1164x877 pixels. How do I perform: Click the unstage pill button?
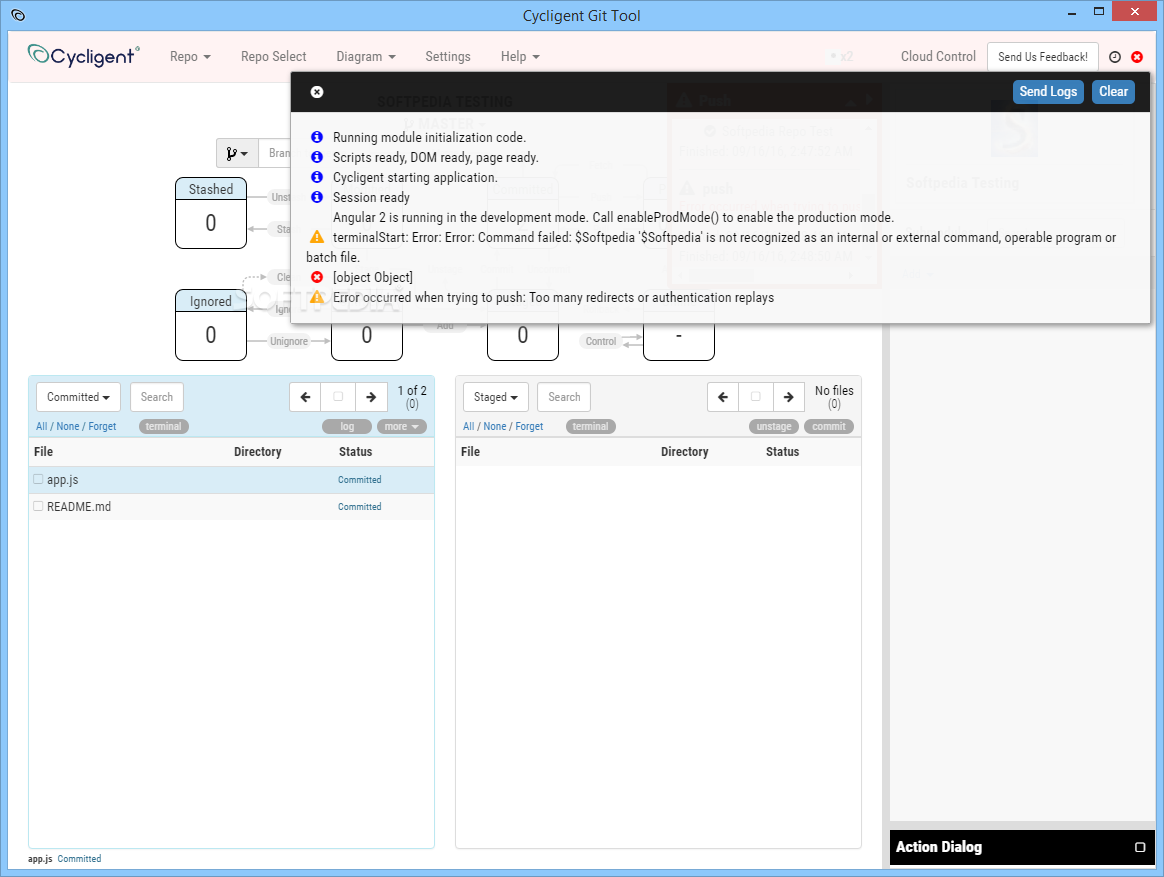[774, 426]
